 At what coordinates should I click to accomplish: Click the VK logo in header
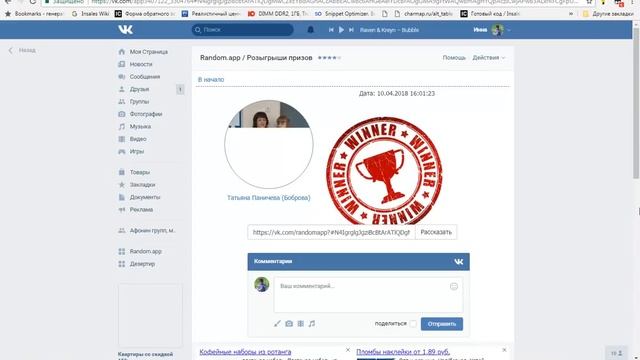coord(125,29)
